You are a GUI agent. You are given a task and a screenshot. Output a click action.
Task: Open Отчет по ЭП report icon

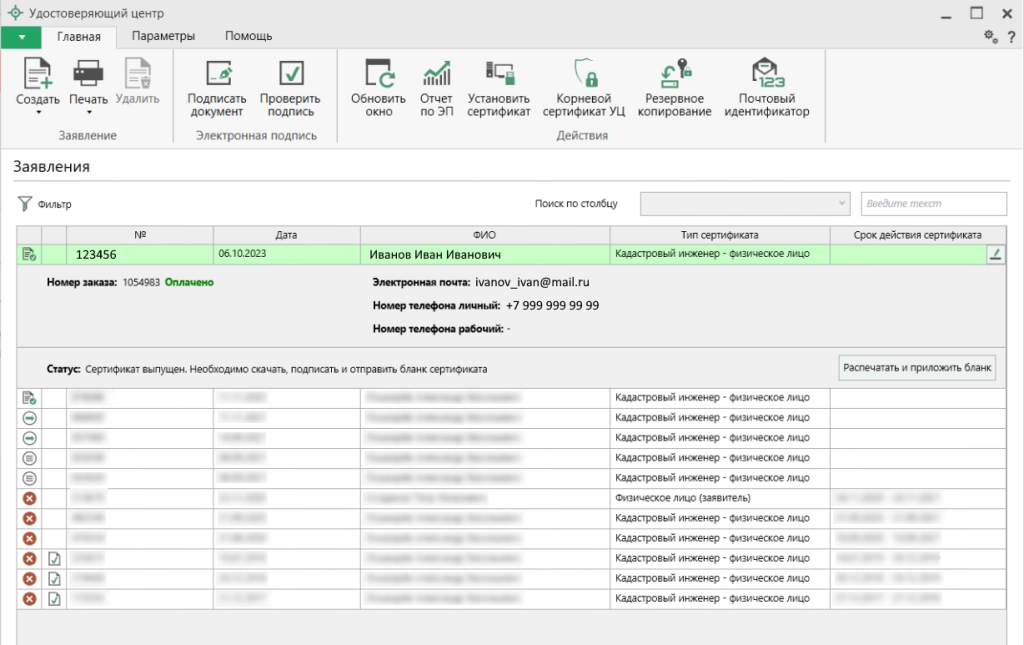coord(436,73)
